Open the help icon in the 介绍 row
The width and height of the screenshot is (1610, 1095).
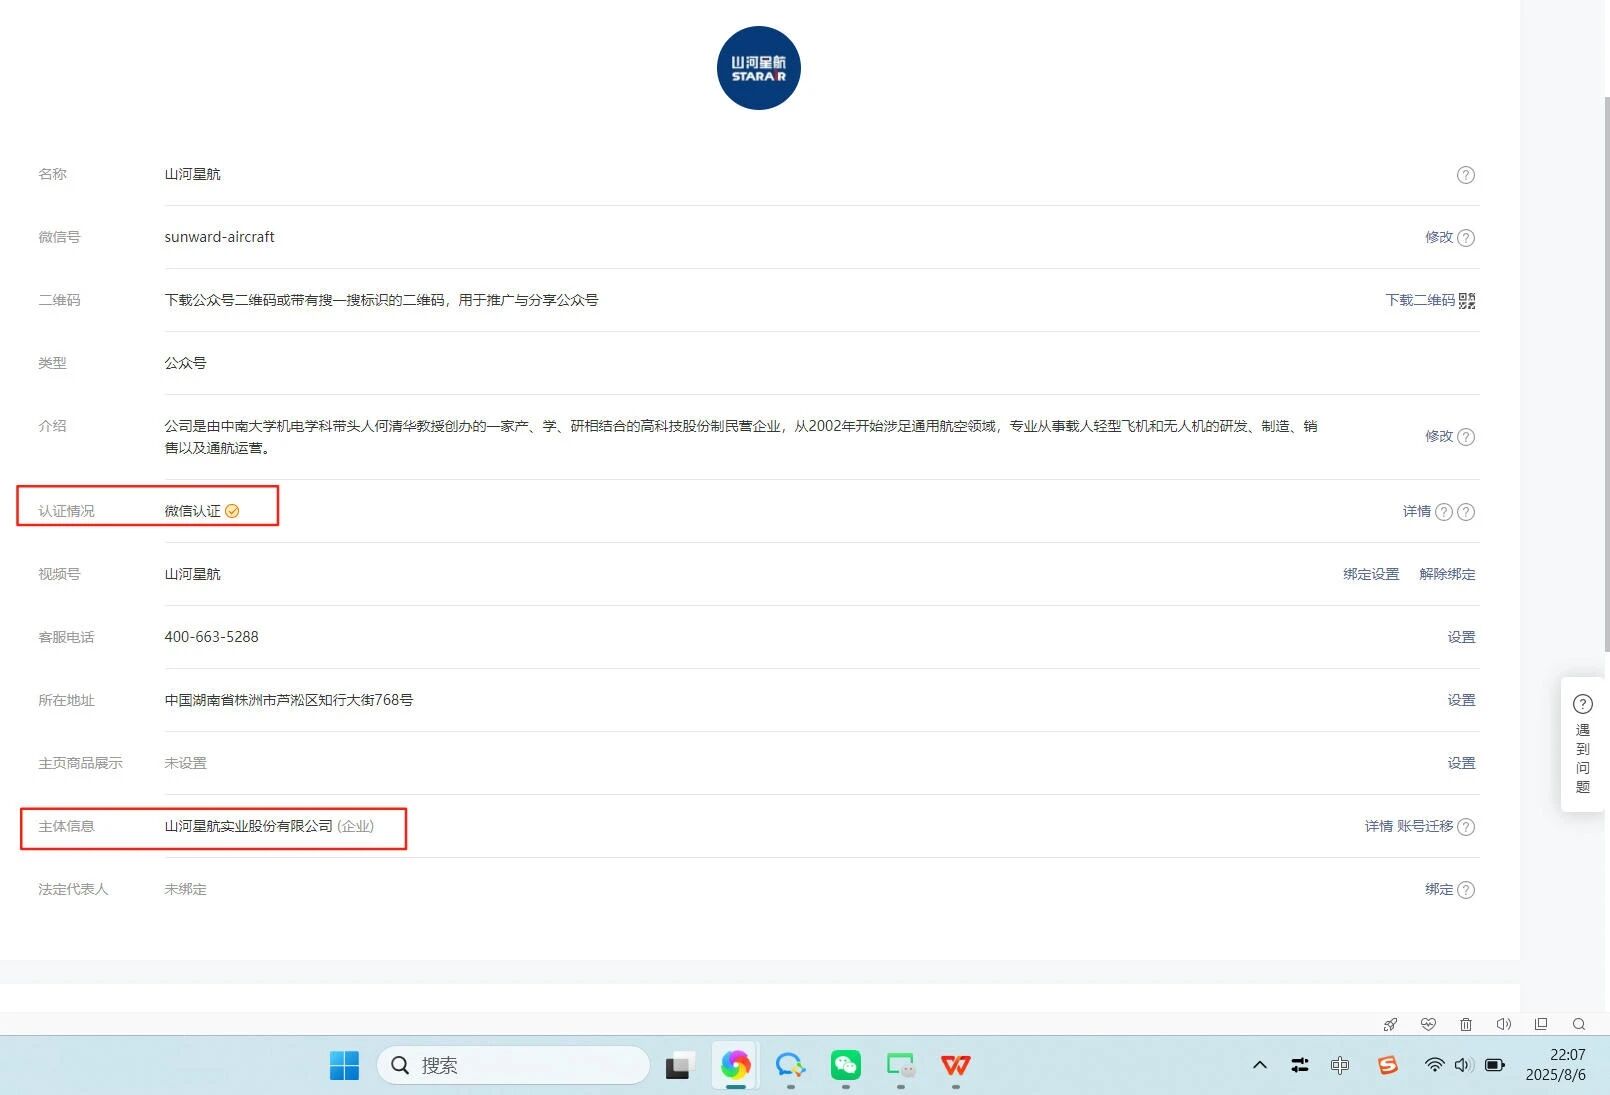1466,437
